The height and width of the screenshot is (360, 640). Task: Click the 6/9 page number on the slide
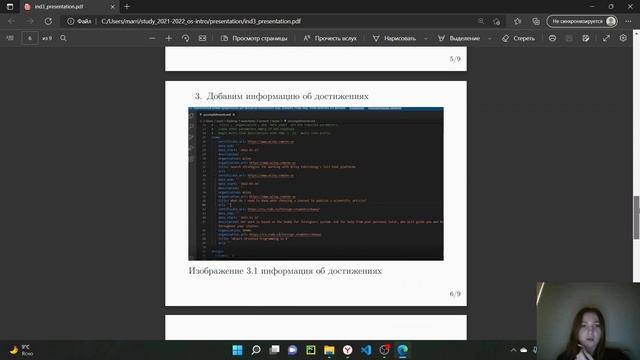point(455,294)
